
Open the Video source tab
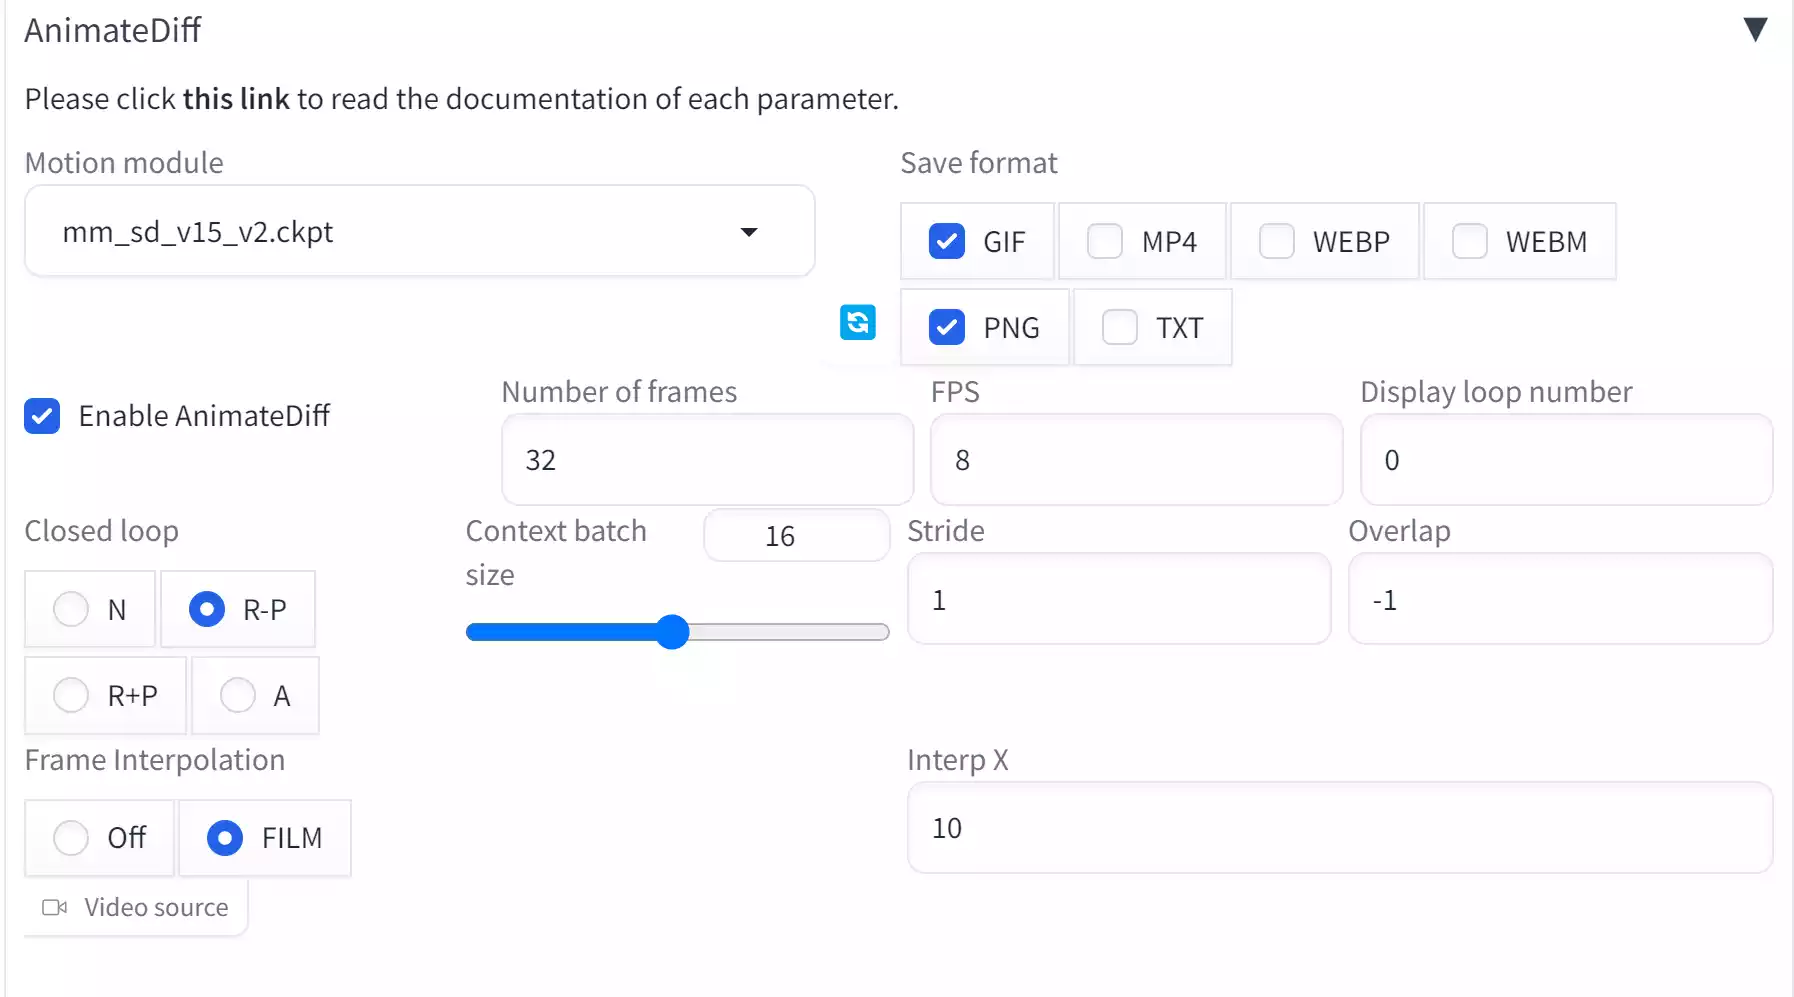136,907
